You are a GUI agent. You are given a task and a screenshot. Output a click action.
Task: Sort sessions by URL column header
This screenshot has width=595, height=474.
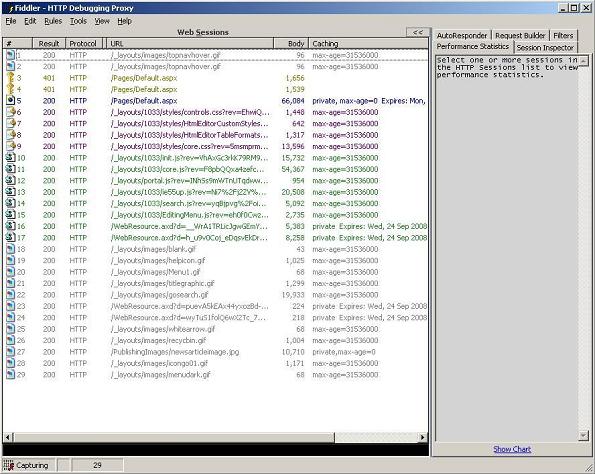click(190, 44)
